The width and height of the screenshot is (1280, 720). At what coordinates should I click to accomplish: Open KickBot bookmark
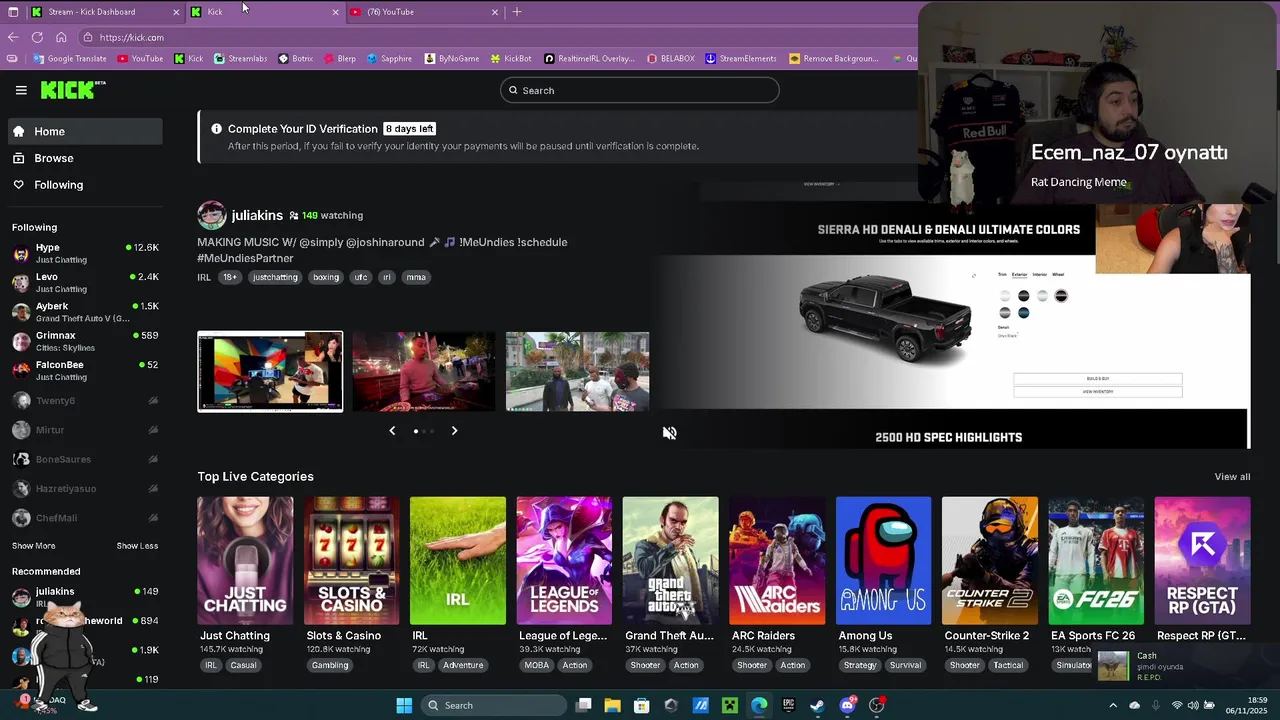coord(511,59)
